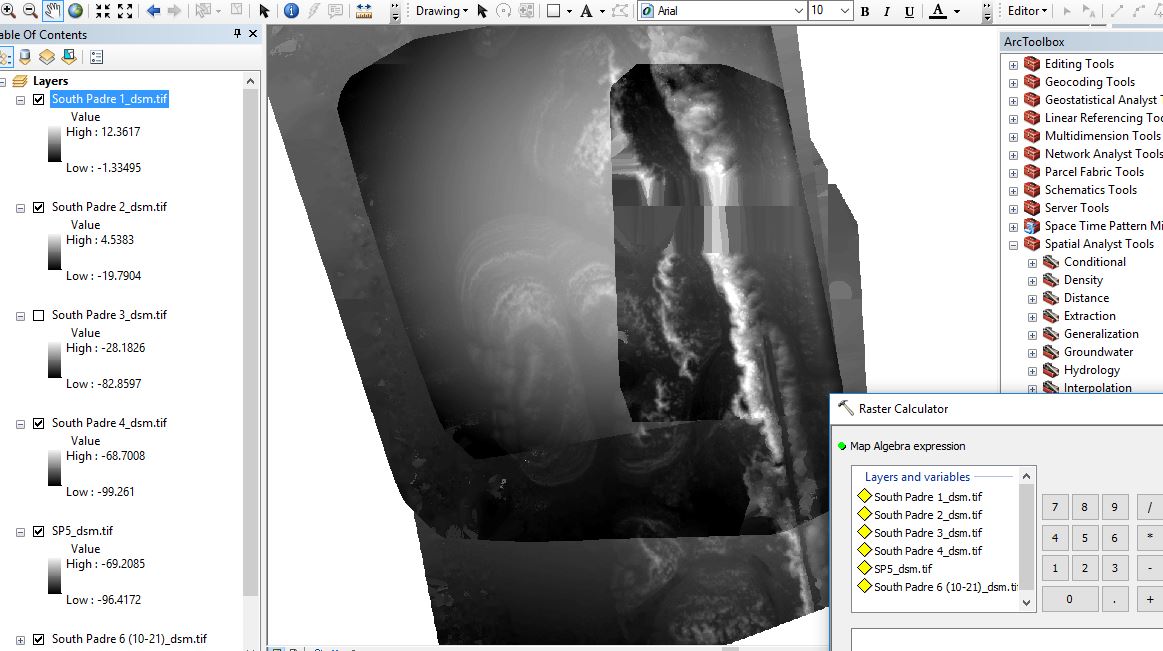Expand South Padre 6 (10-21)_dsm.tif legend

[21, 640]
